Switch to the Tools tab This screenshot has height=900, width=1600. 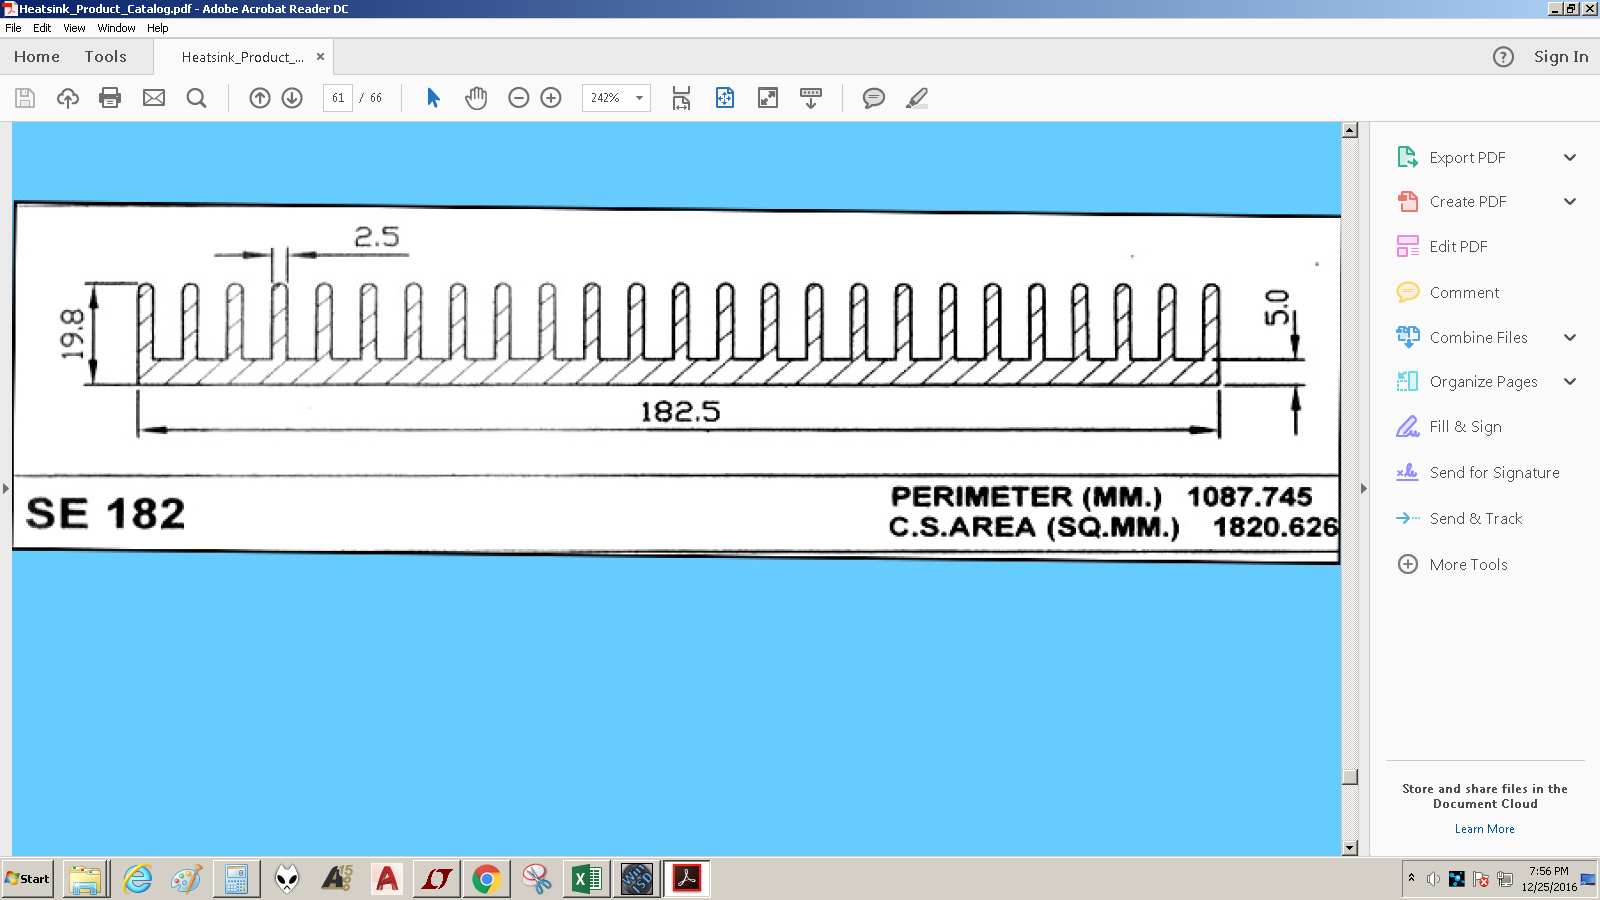tap(106, 57)
